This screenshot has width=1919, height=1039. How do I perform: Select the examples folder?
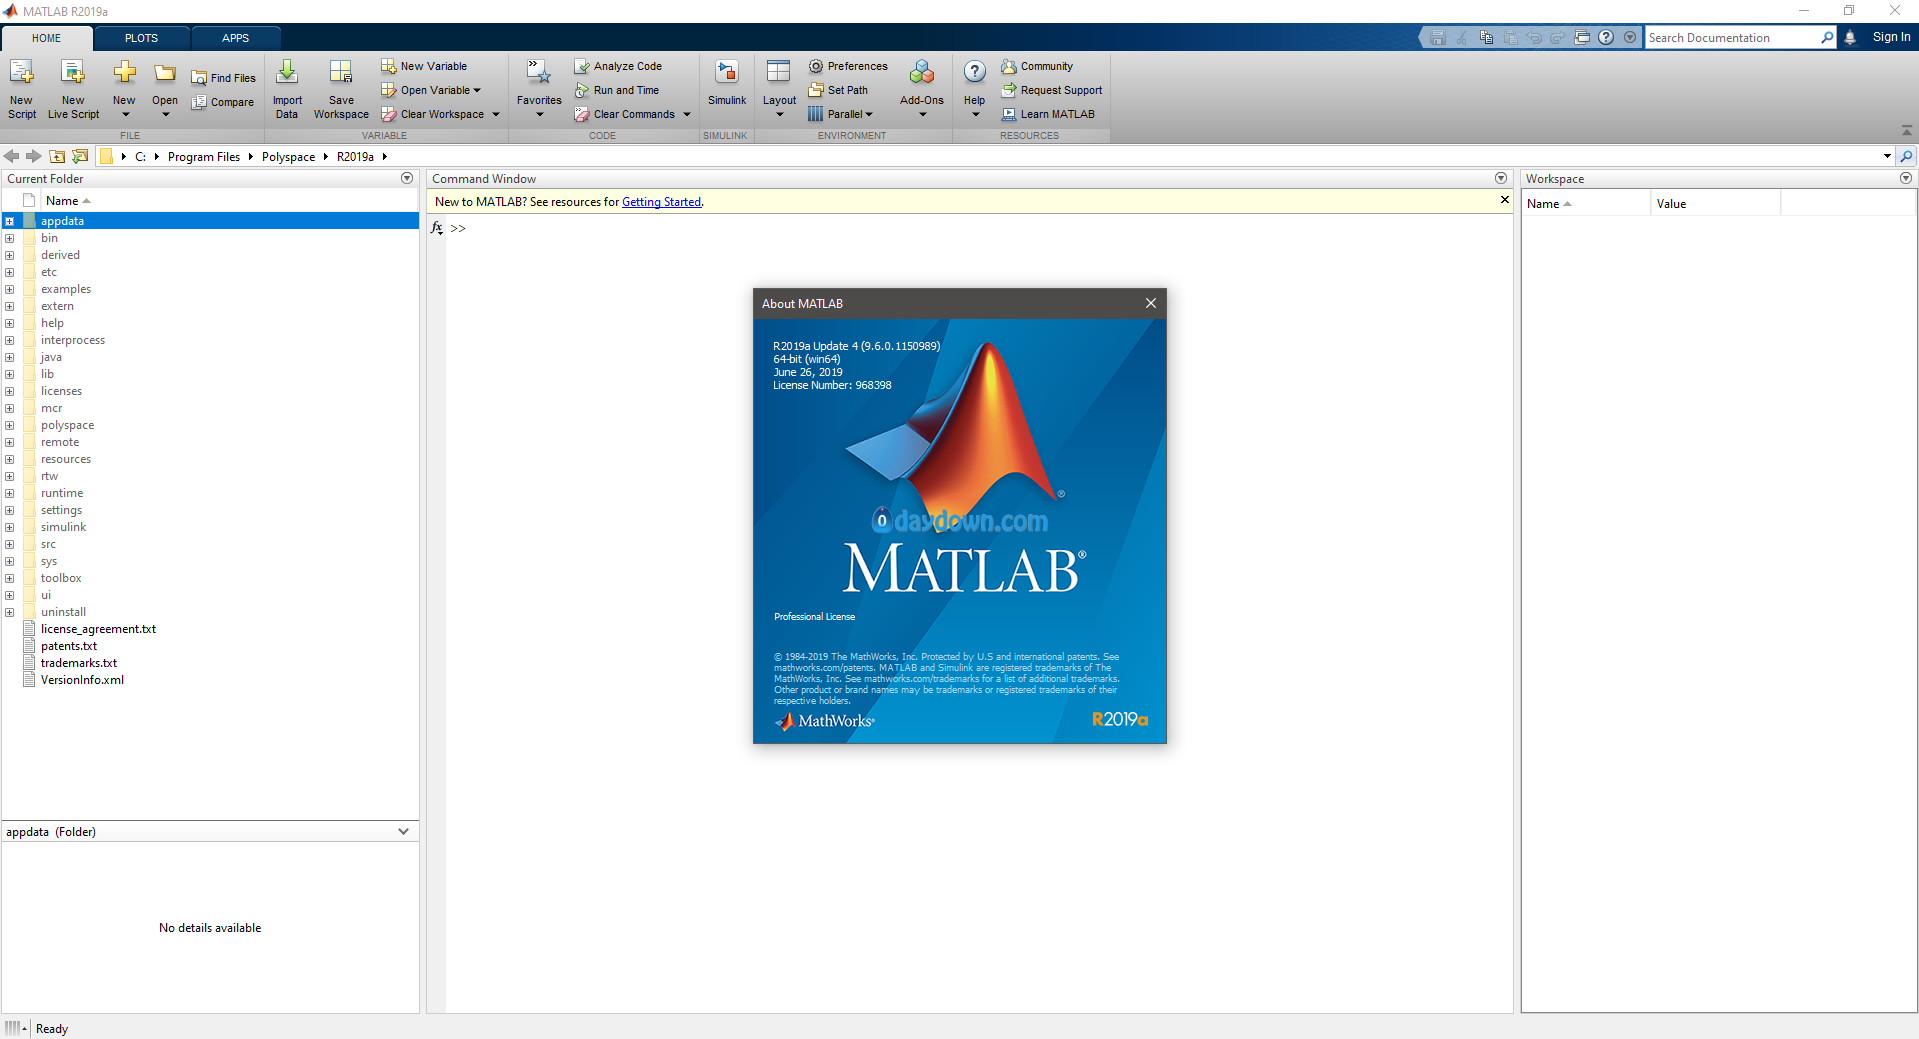click(x=66, y=289)
